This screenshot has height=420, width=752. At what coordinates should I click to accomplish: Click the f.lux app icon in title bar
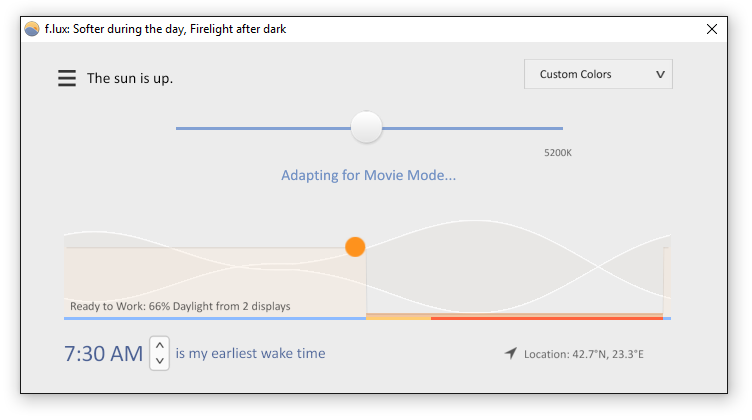point(32,29)
